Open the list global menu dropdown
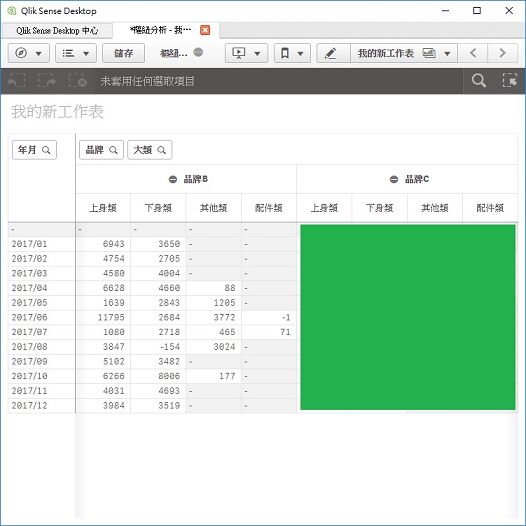The width and height of the screenshot is (526, 526). coord(76,53)
